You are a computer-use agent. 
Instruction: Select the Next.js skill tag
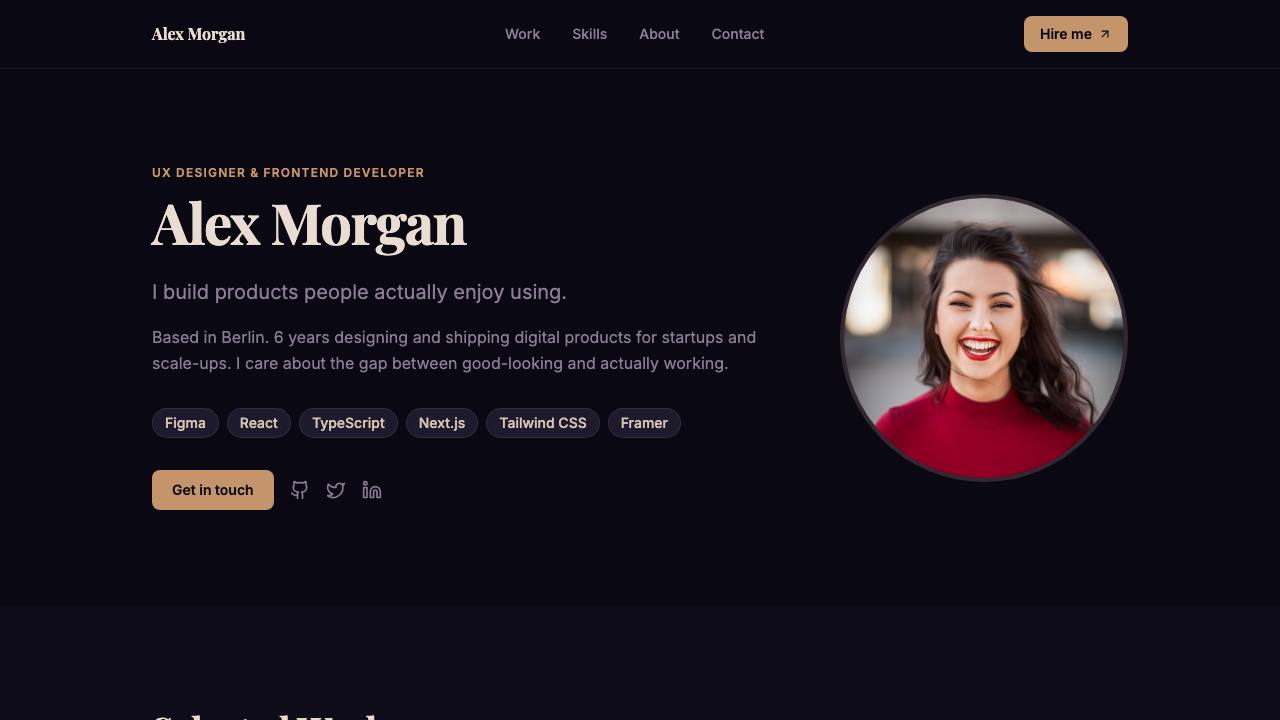click(442, 423)
